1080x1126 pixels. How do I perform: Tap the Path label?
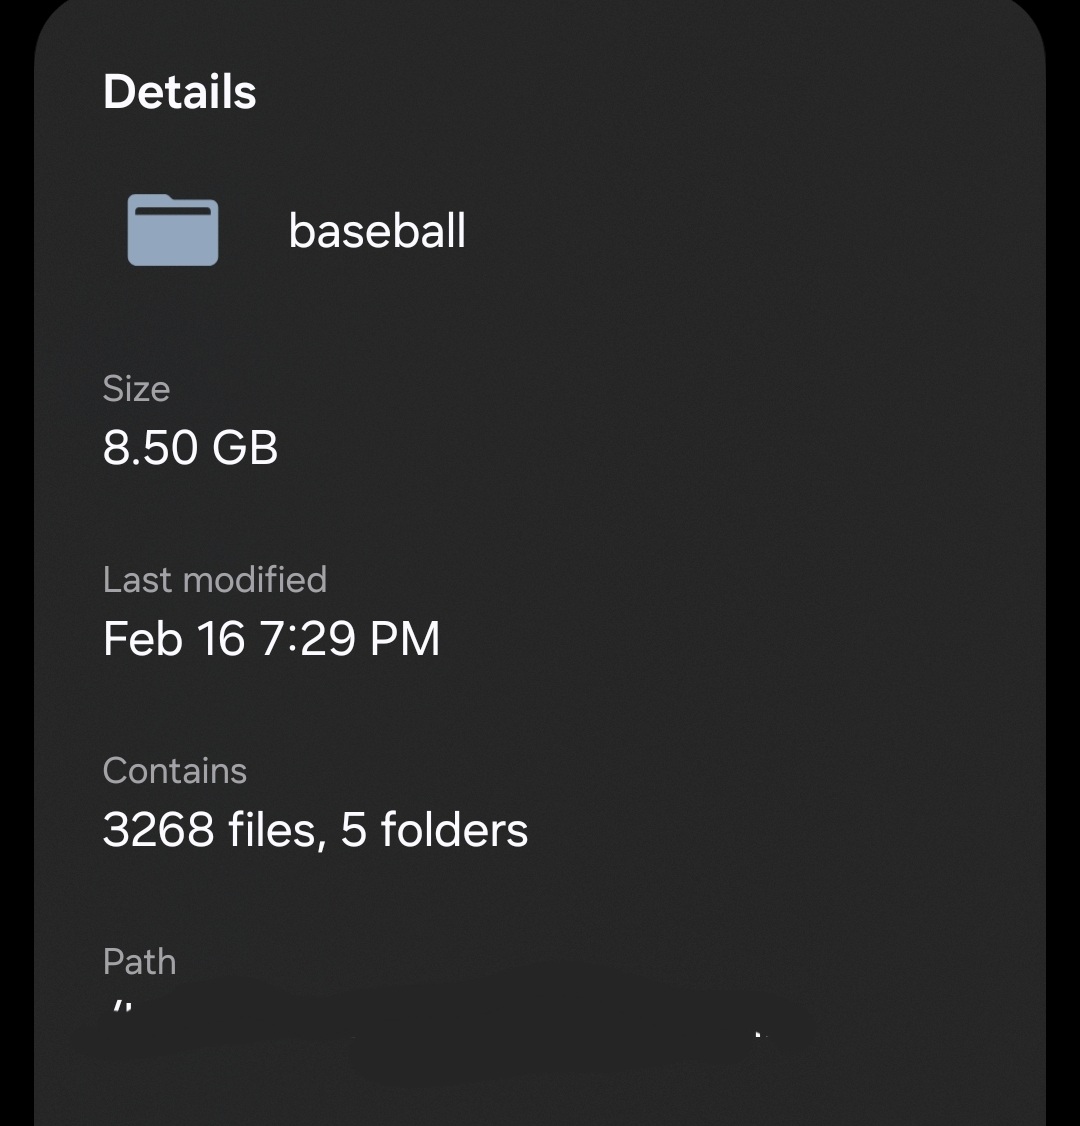[x=139, y=962]
